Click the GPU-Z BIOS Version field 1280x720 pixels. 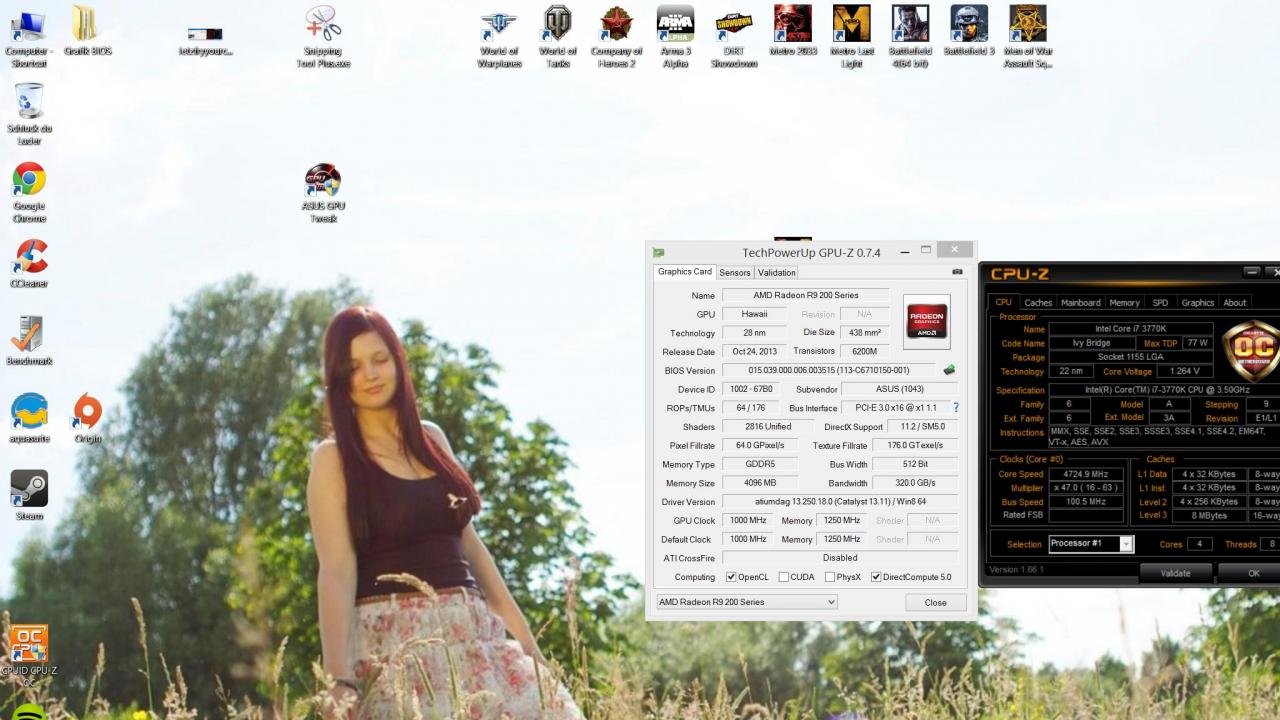pyautogui.click(x=828, y=370)
